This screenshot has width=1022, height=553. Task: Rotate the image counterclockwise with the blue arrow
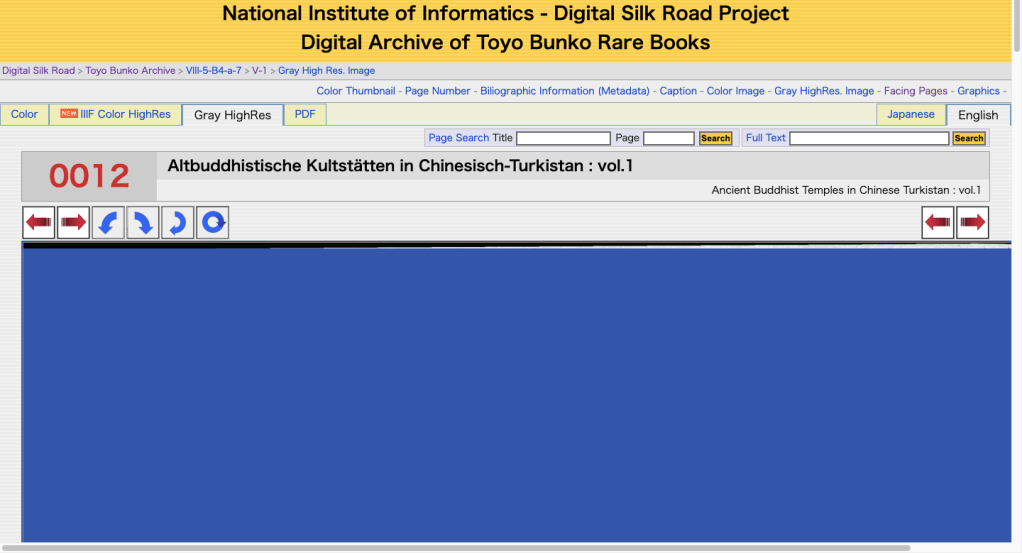point(108,222)
